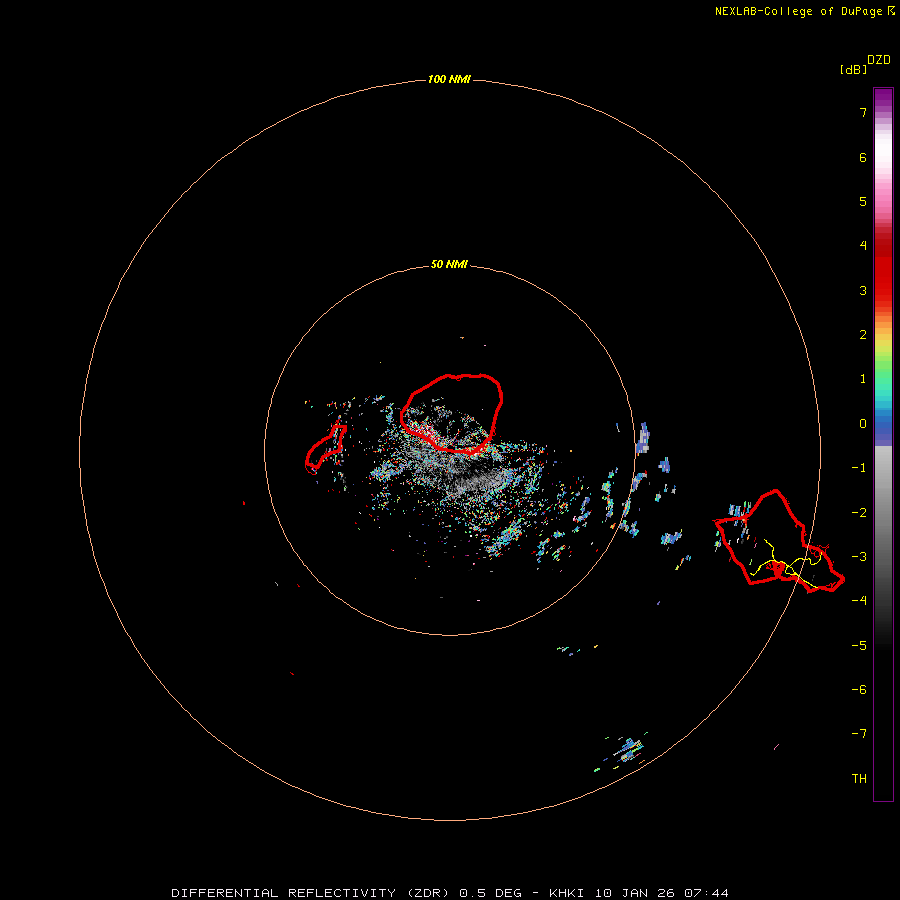Viewport: 900px width, 900px height.
Task: Click the 50 NMI range ring label
Action: (x=449, y=264)
